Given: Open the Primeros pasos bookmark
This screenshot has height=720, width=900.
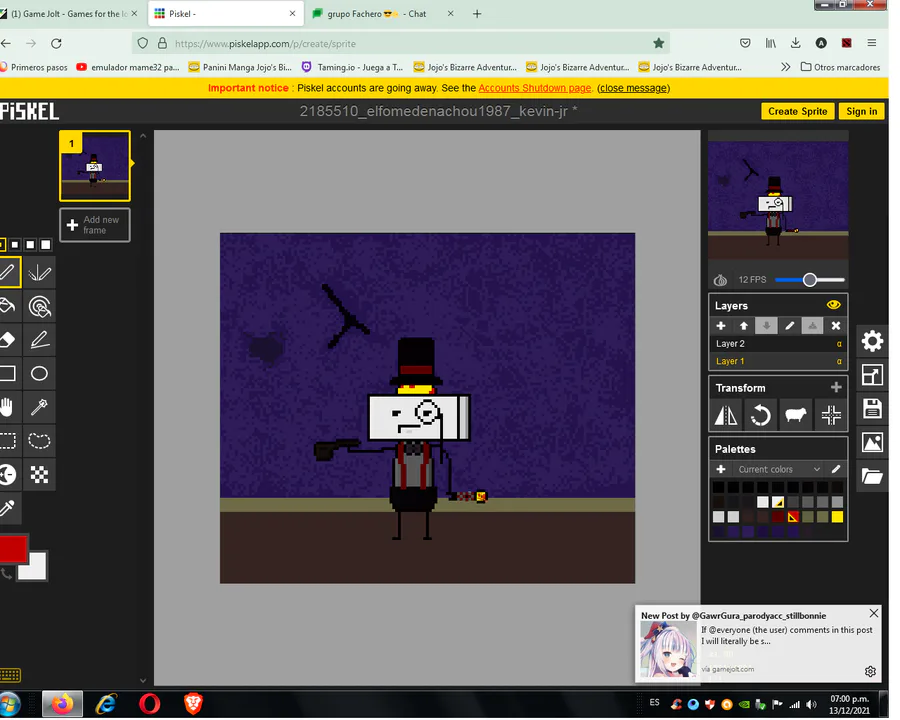Looking at the screenshot, I should point(34,67).
